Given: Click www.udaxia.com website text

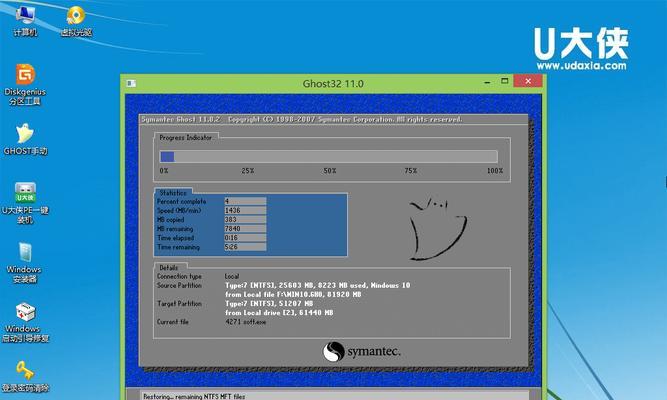Looking at the screenshot, I should 581,66.
